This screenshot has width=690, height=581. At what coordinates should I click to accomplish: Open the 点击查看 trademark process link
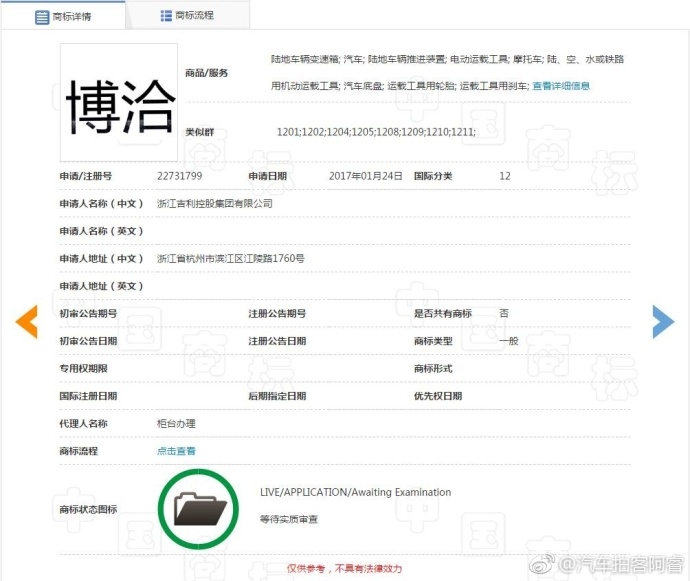(176, 451)
